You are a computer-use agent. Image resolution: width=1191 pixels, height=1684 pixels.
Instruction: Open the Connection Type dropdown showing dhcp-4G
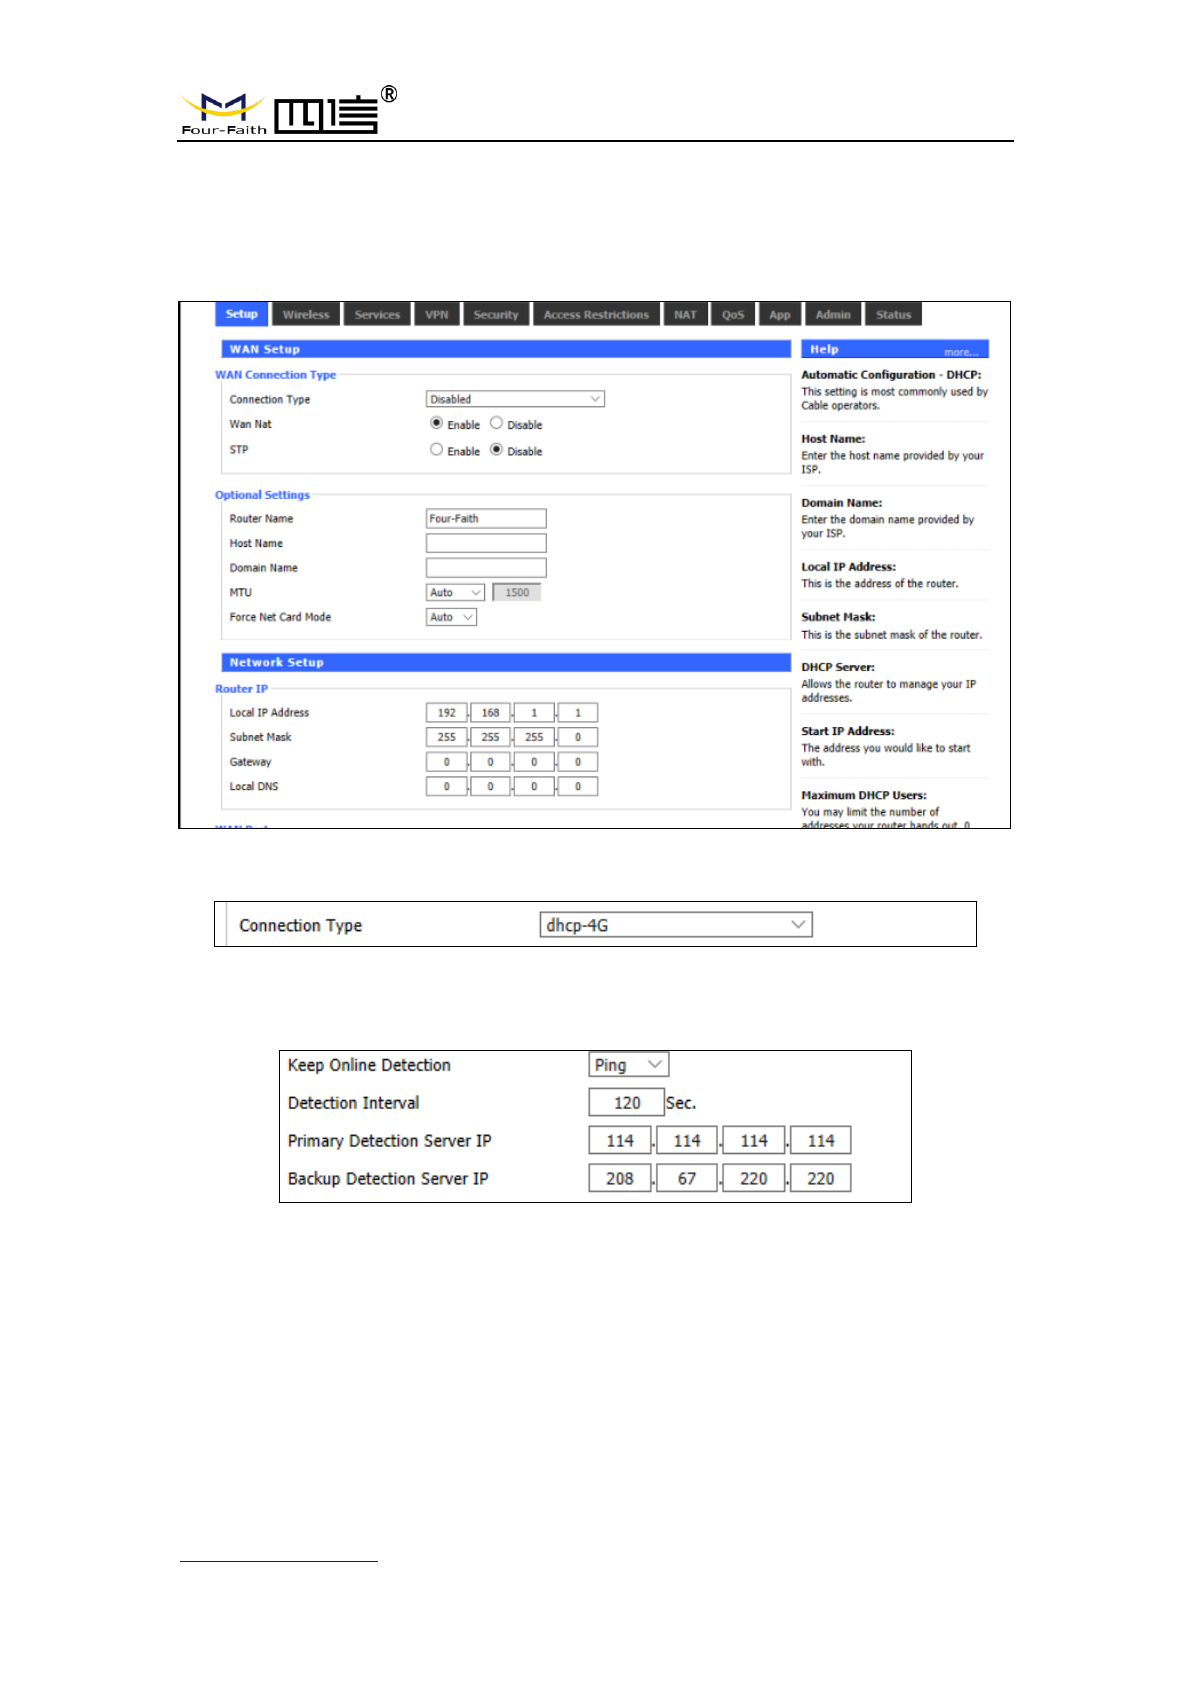(x=676, y=925)
